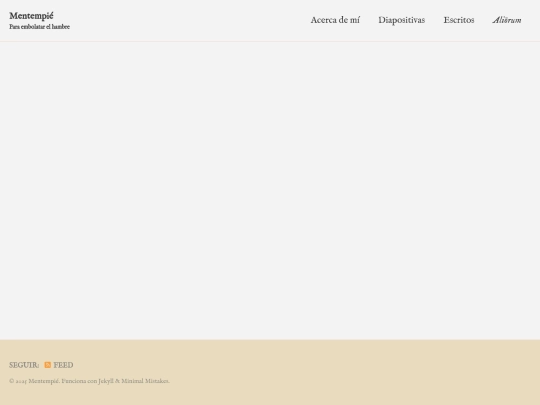Image resolution: width=540 pixels, height=405 pixels.
Task: Select the Aliōrum navigation link
Action: click(507, 20)
